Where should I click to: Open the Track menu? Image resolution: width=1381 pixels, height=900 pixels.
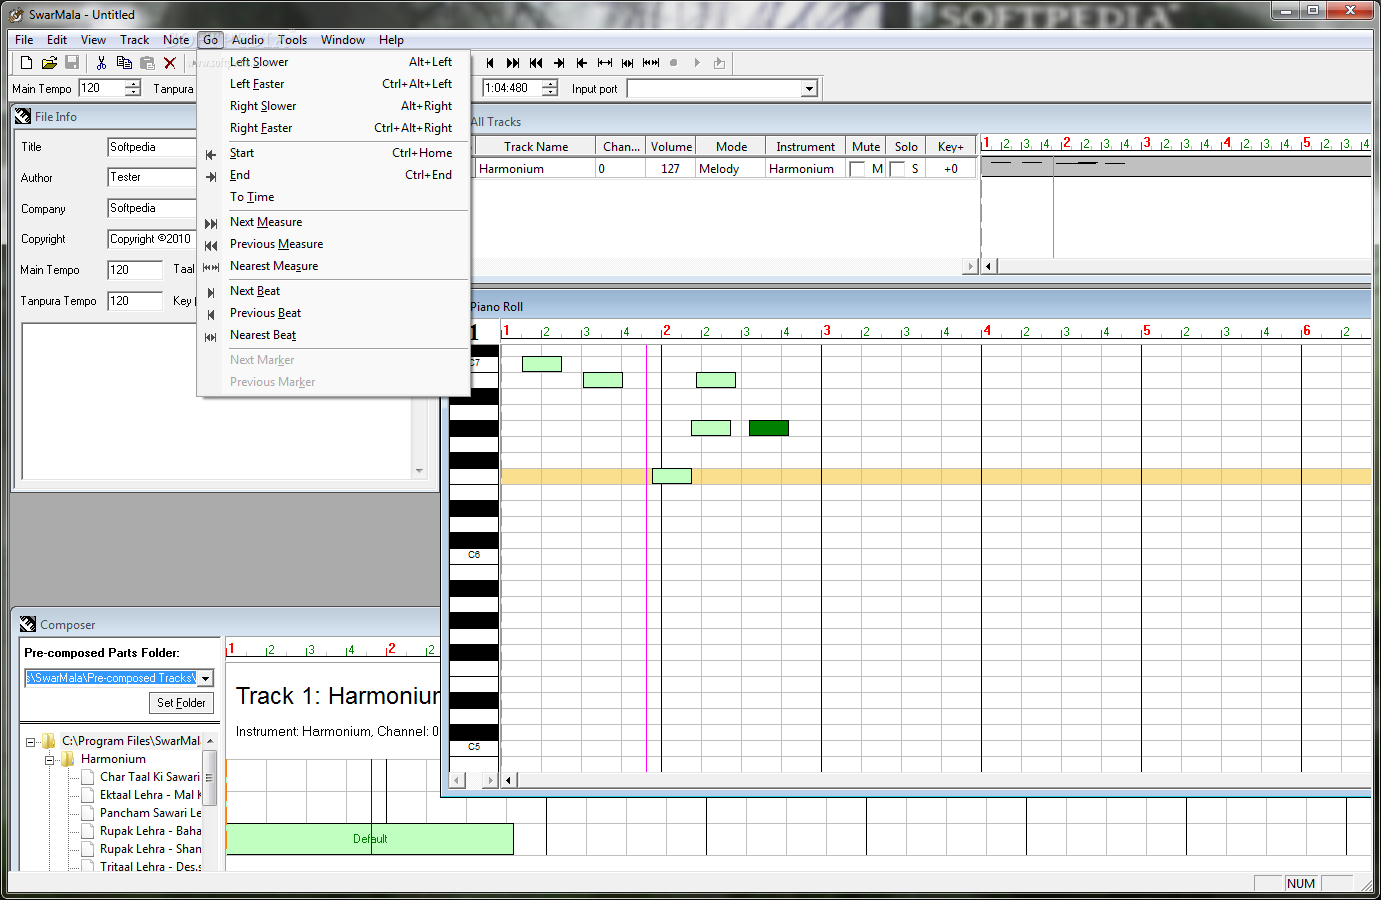pos(134,40)
